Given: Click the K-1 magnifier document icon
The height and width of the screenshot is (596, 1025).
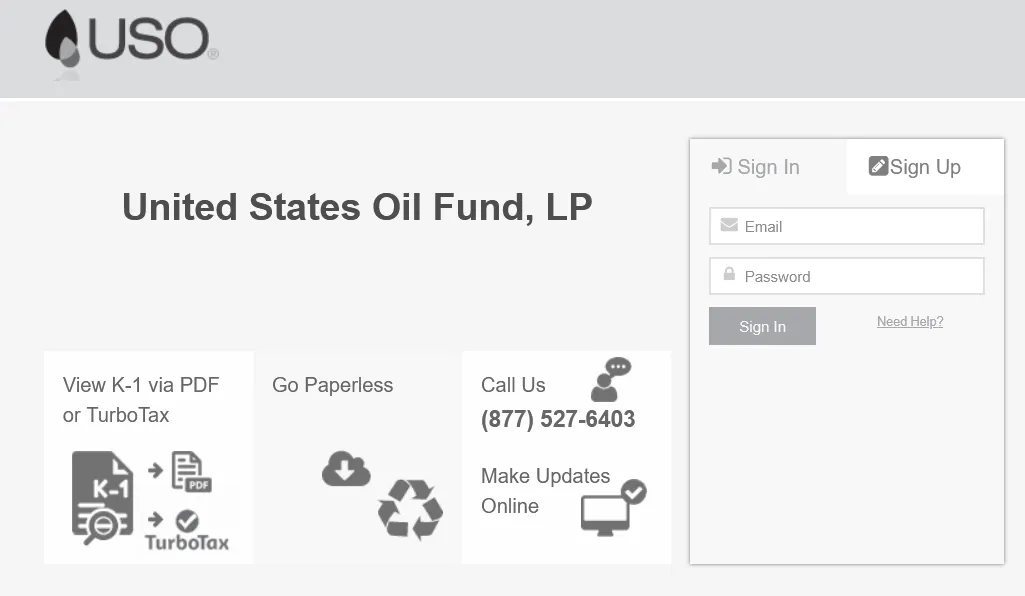Looking at the screenshot, I should pos(99,495).
